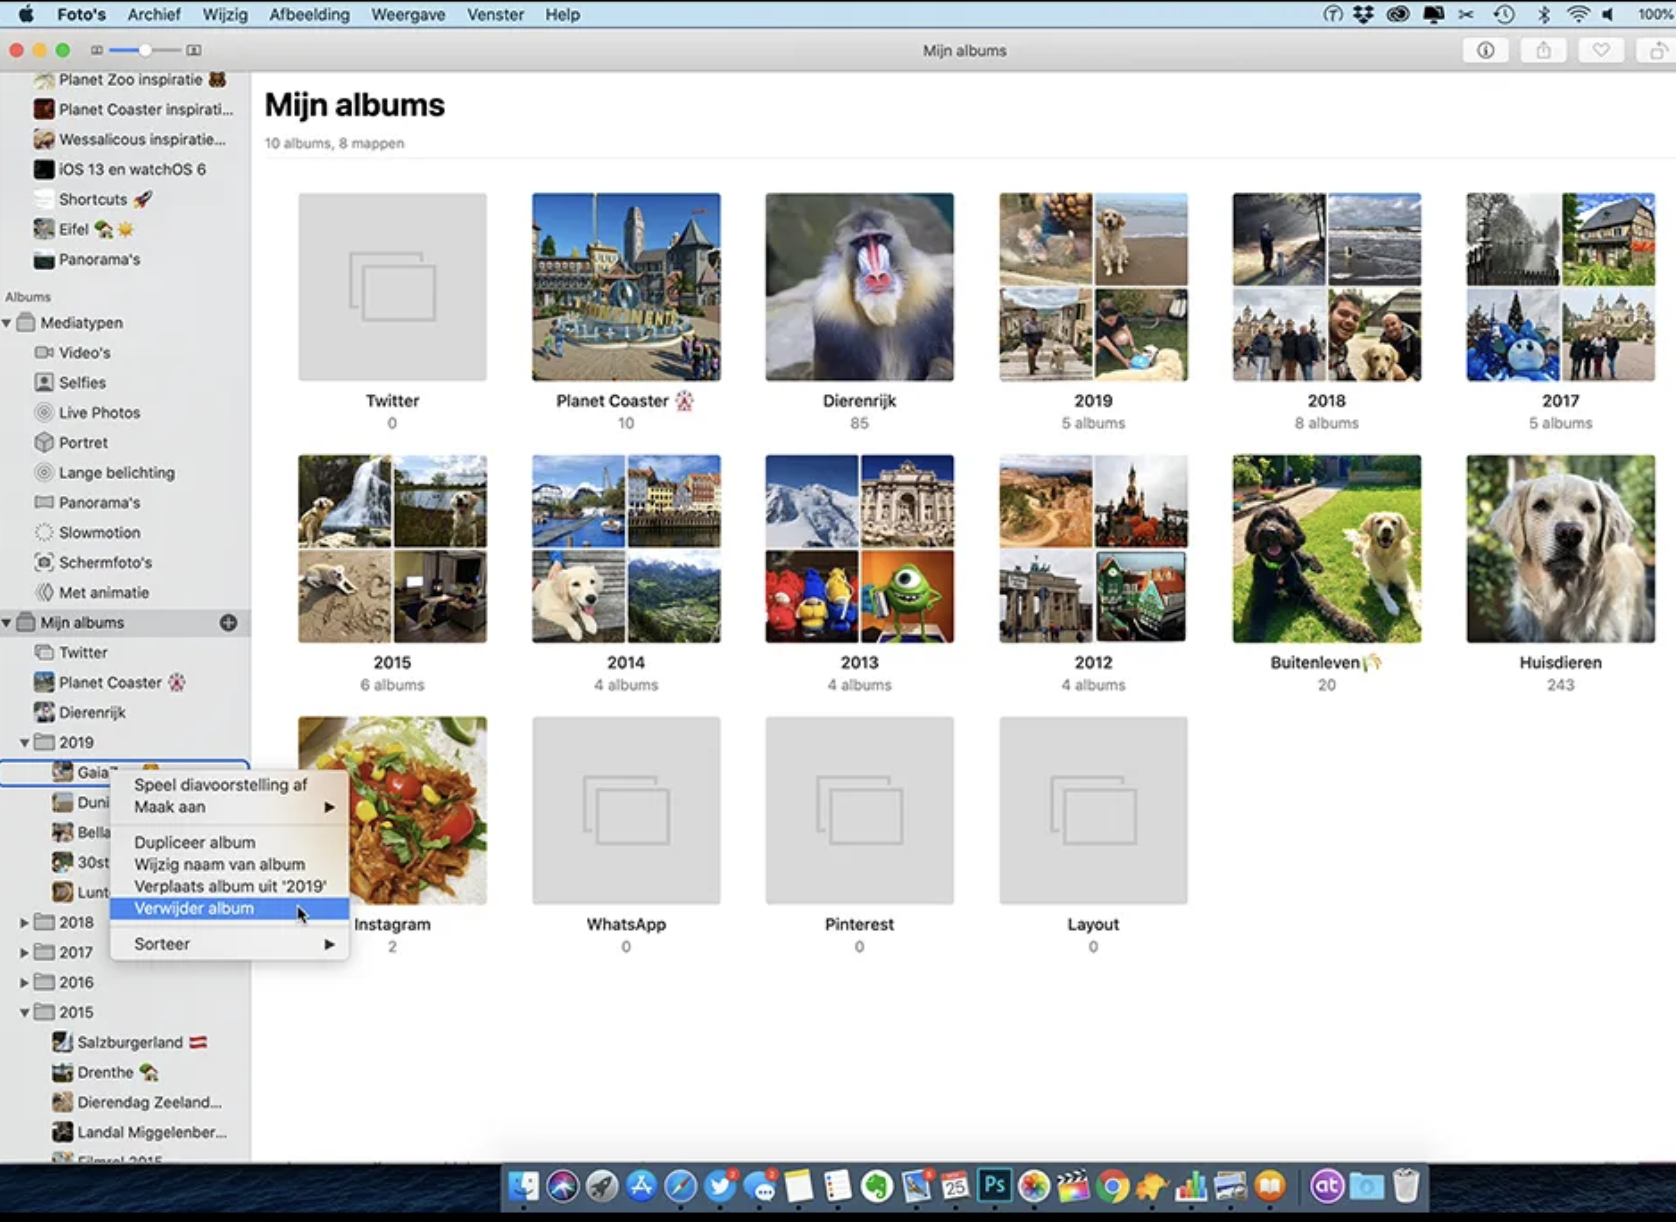Show the info panel via ⓘ toolbar icon
The height and width of the screenshot is (1222, 1676).
[x=1485, y=50]
